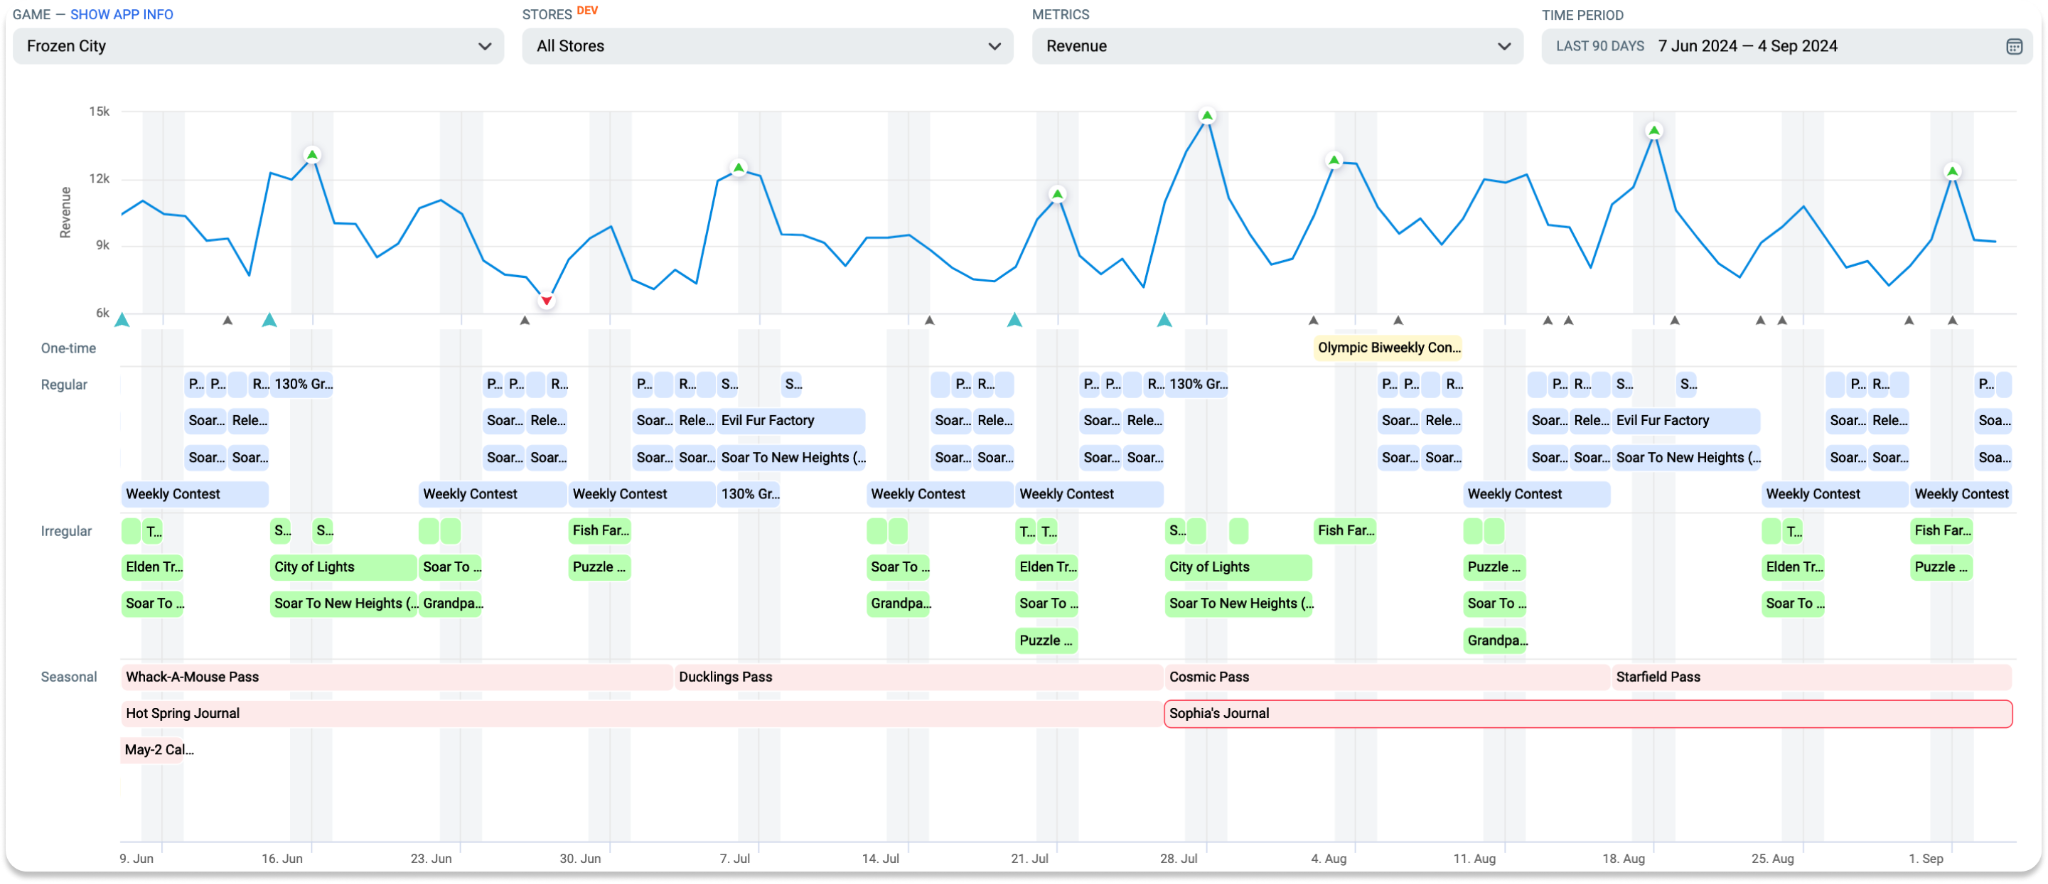Click the green peak marker near 16 Jun
2048x884 pixels.
pyautogui.click(x=312, y=155)
